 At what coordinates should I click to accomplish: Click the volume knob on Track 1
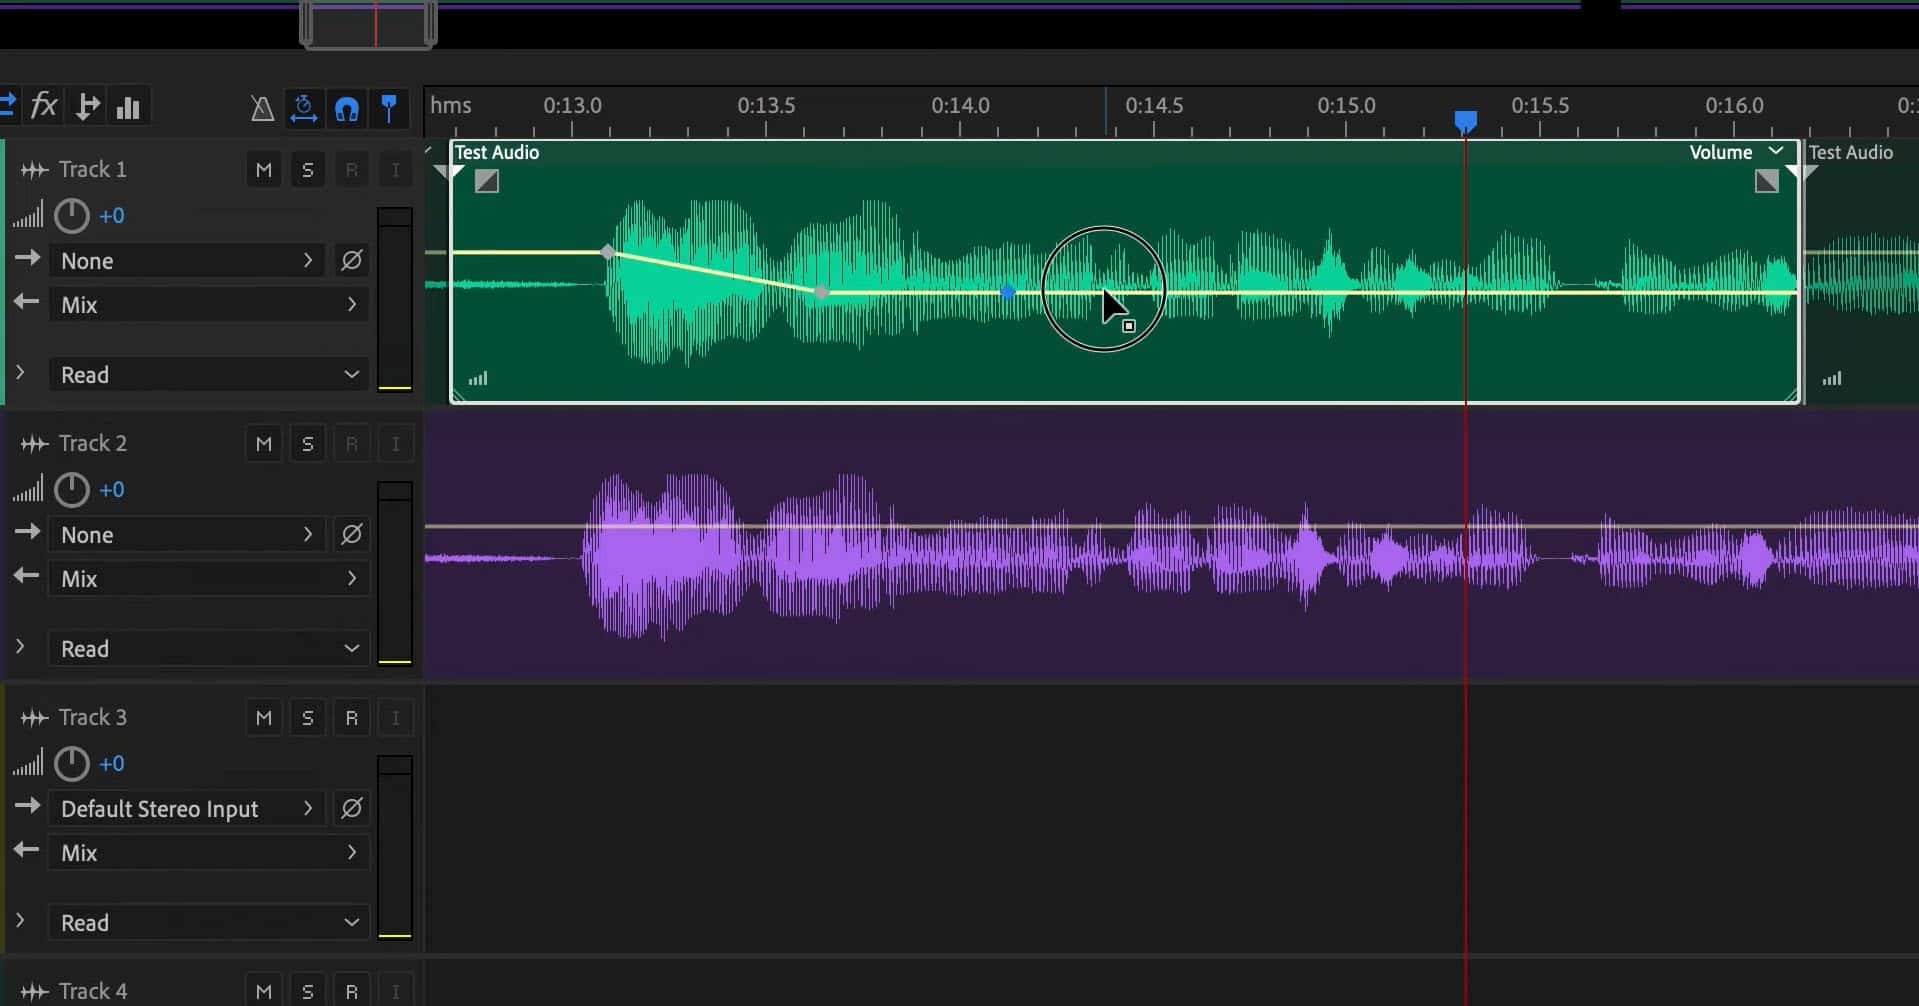pos(70,215)
